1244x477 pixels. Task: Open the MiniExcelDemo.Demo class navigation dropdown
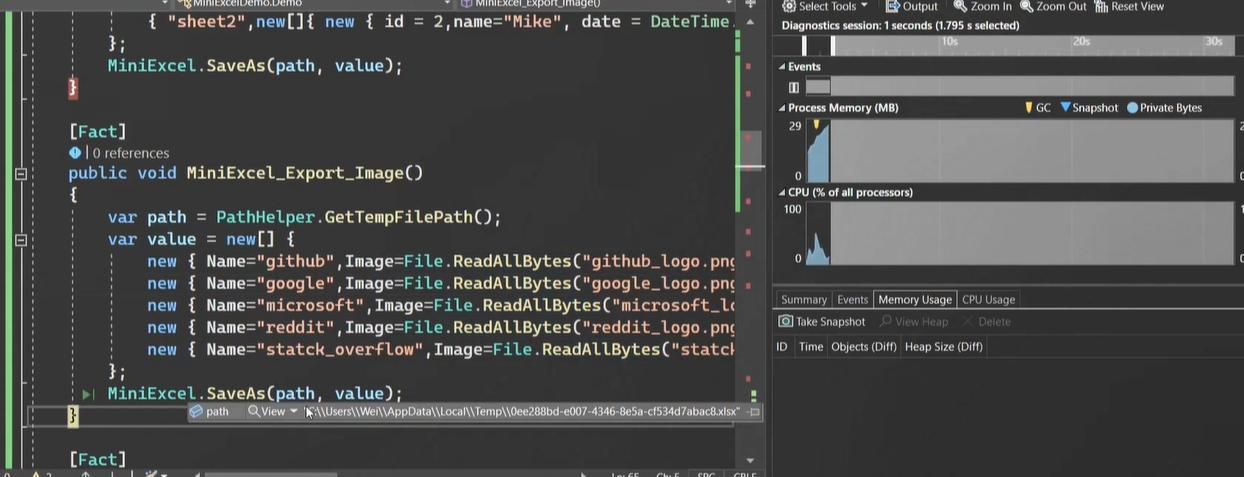tap(315, 3)
